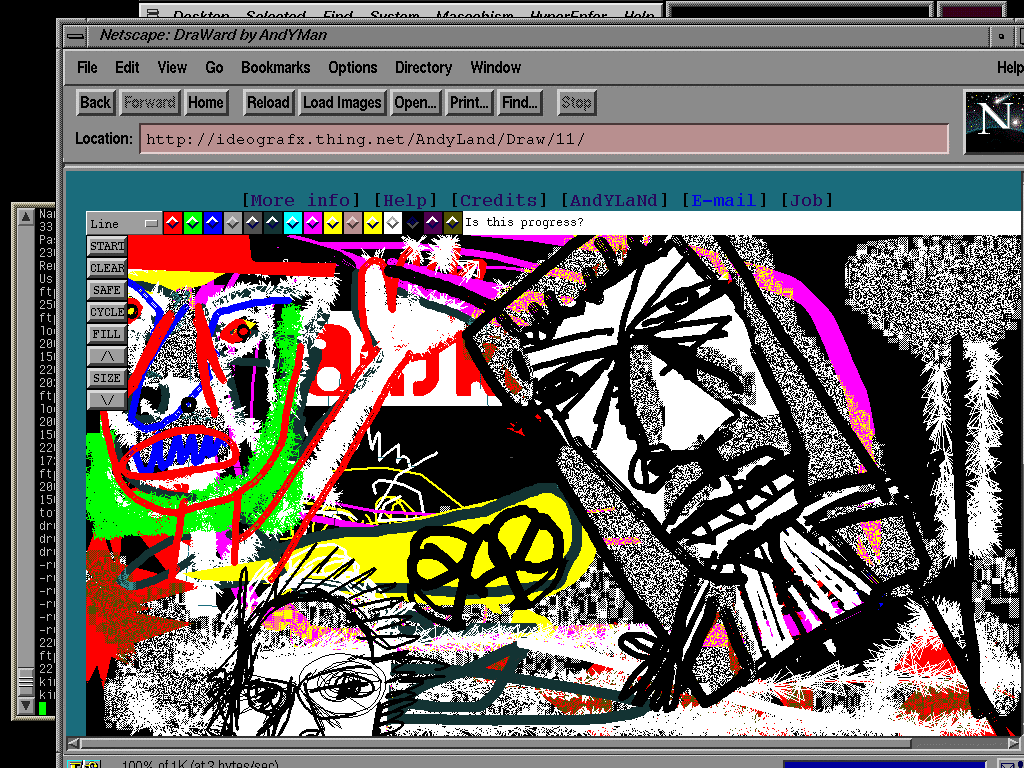1024x768 pixels.
Task: Click the Location URL field
Action: point(543,139)
